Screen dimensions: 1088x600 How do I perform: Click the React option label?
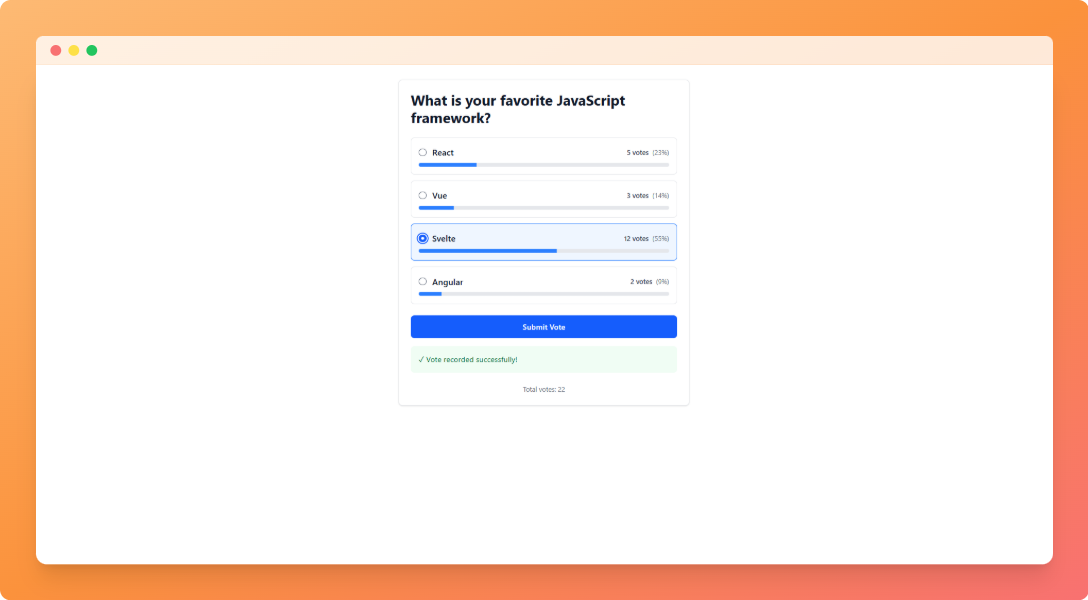tap(443, 153)
